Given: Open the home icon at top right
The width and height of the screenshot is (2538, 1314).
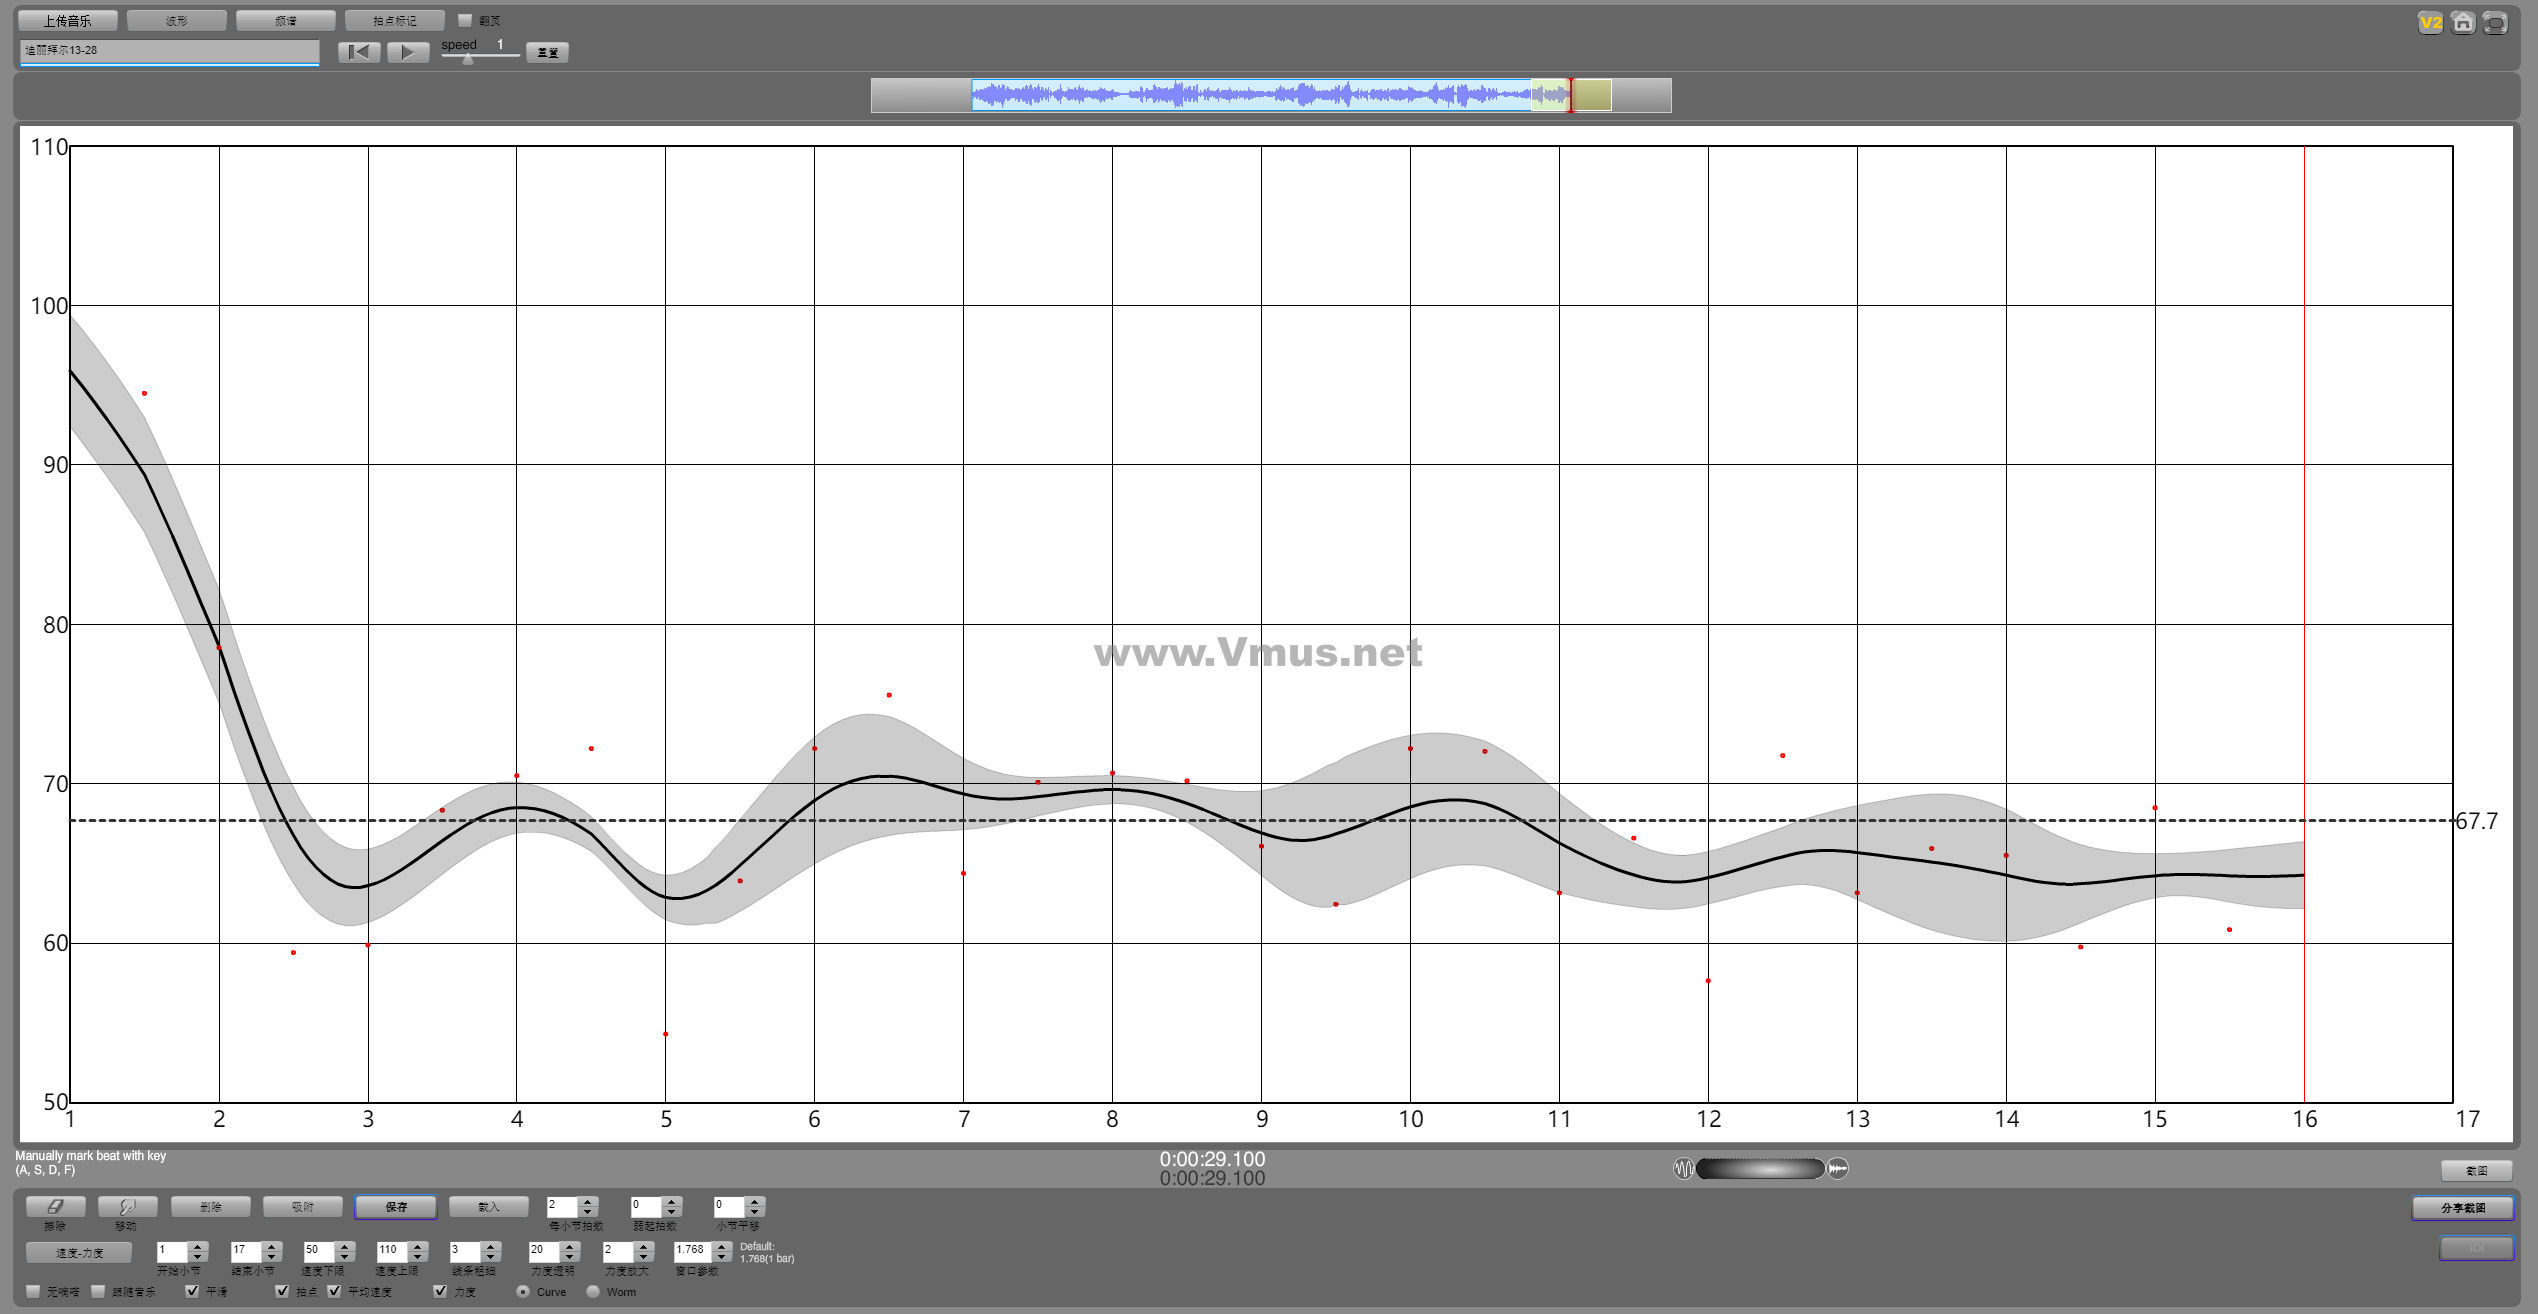Looking at the screenshot, I should tap(2463, 22).
